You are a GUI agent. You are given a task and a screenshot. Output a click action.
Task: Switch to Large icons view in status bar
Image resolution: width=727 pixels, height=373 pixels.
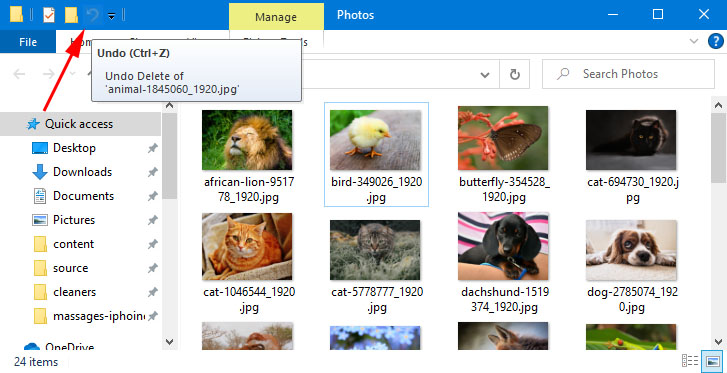pos(711,361)
